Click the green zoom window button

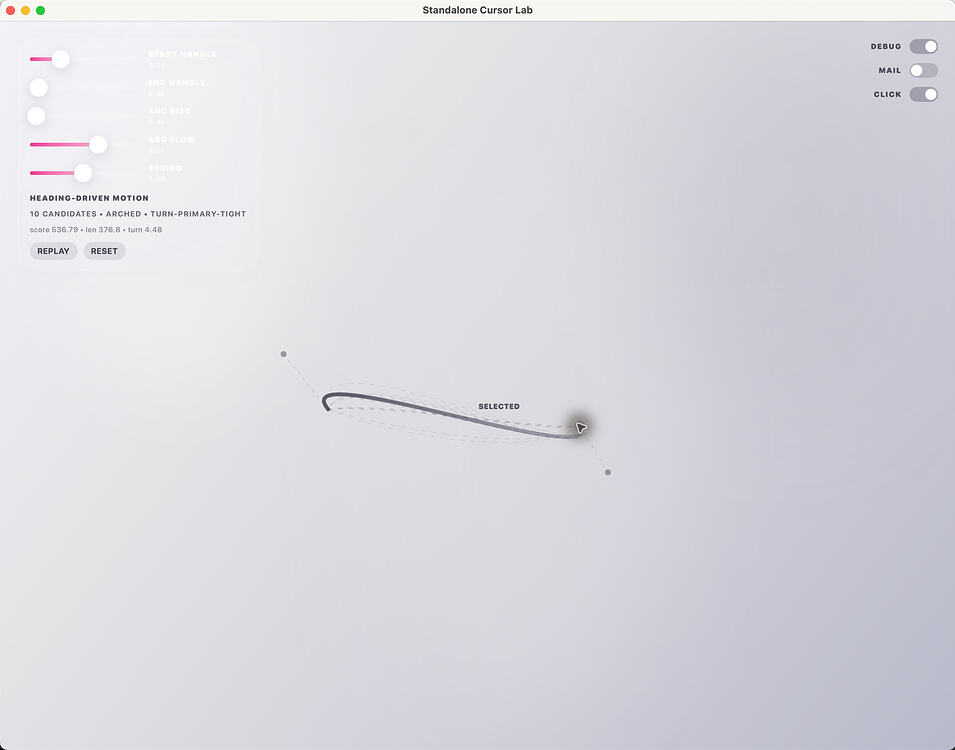click(x=40, y=10)
